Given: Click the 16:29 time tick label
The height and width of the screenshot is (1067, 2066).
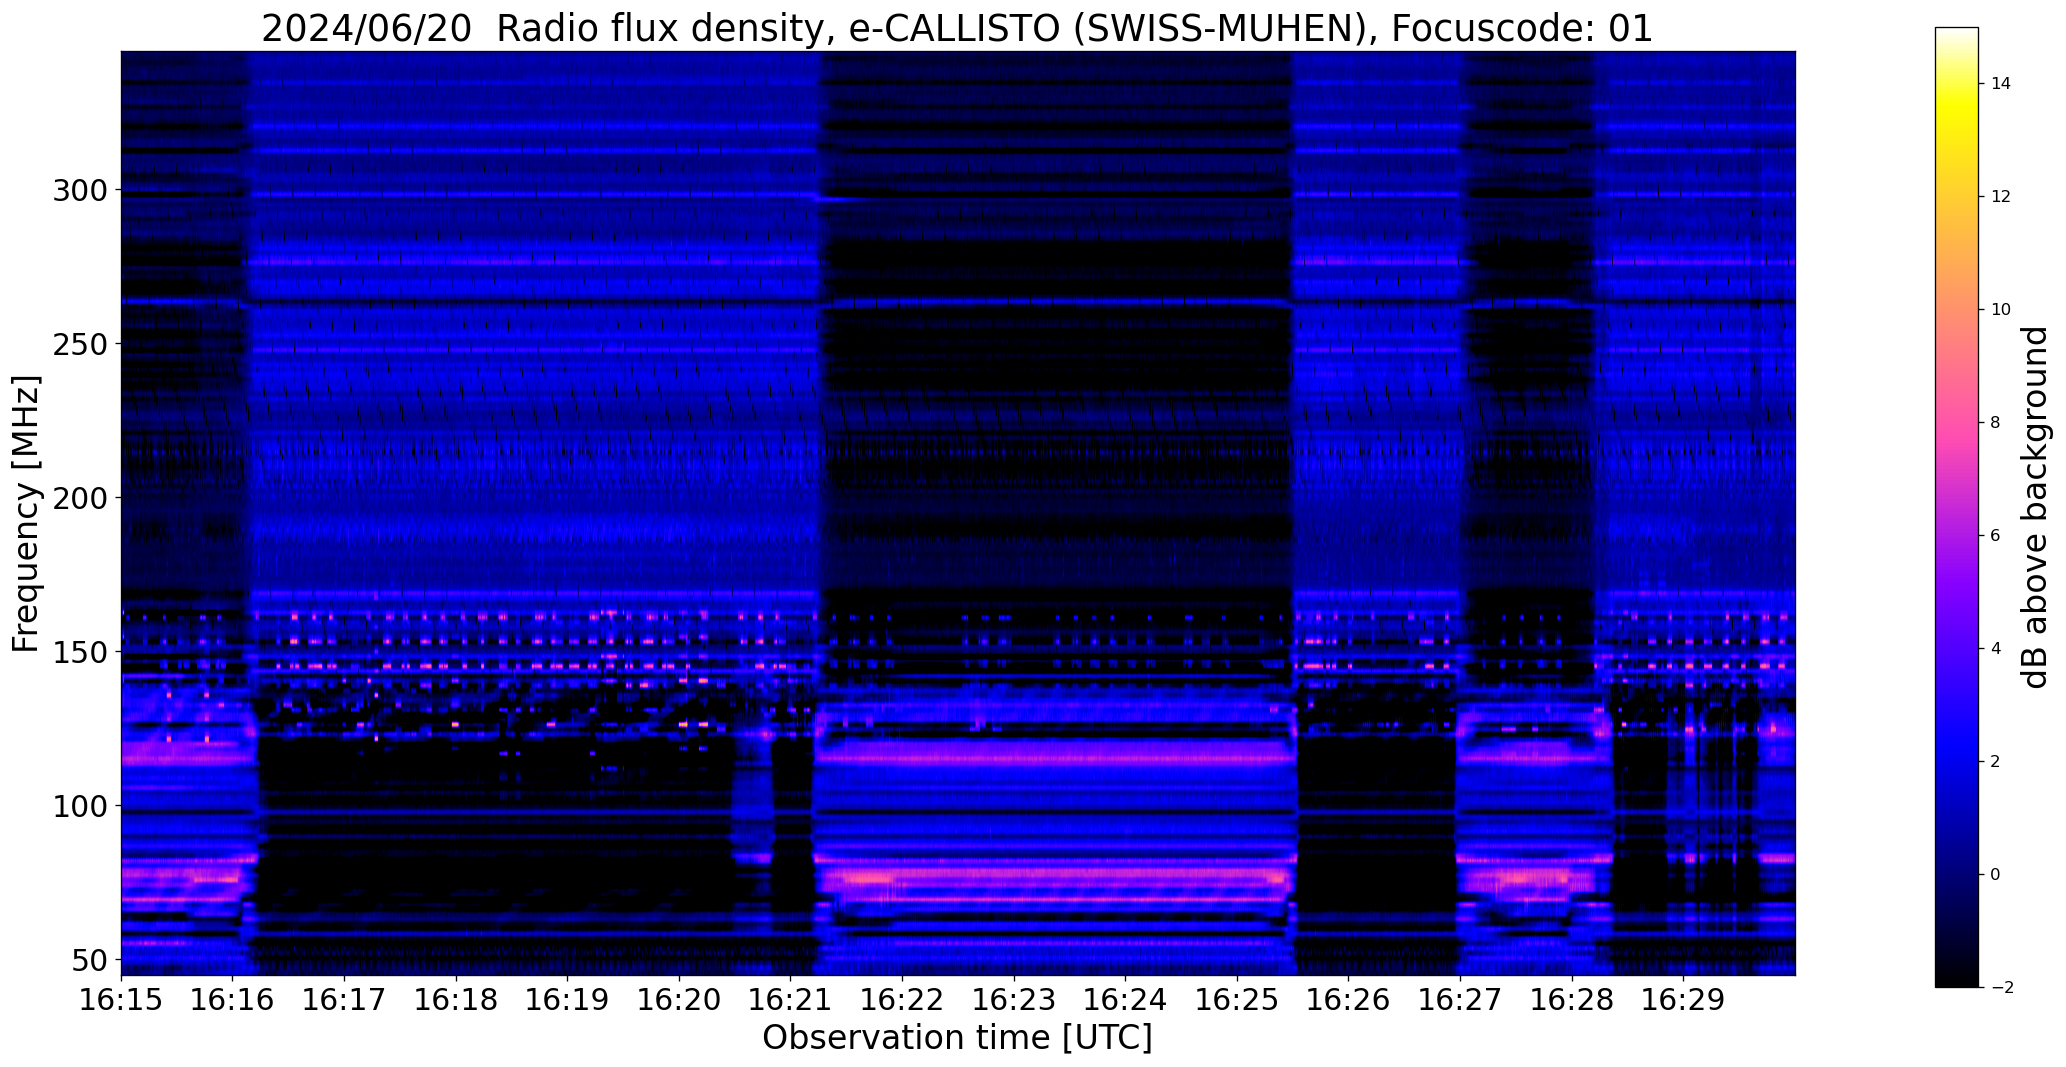Looking at the screenshot, I should (x=1683, y=1000).
